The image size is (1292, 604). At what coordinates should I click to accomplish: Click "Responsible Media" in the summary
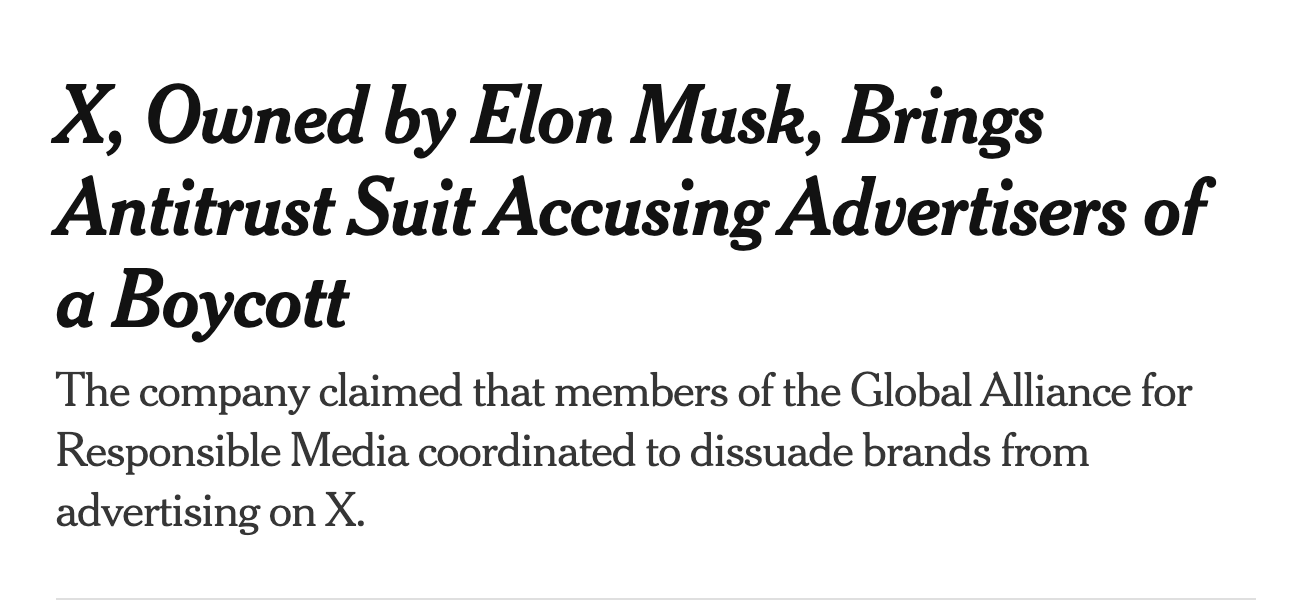232,452
